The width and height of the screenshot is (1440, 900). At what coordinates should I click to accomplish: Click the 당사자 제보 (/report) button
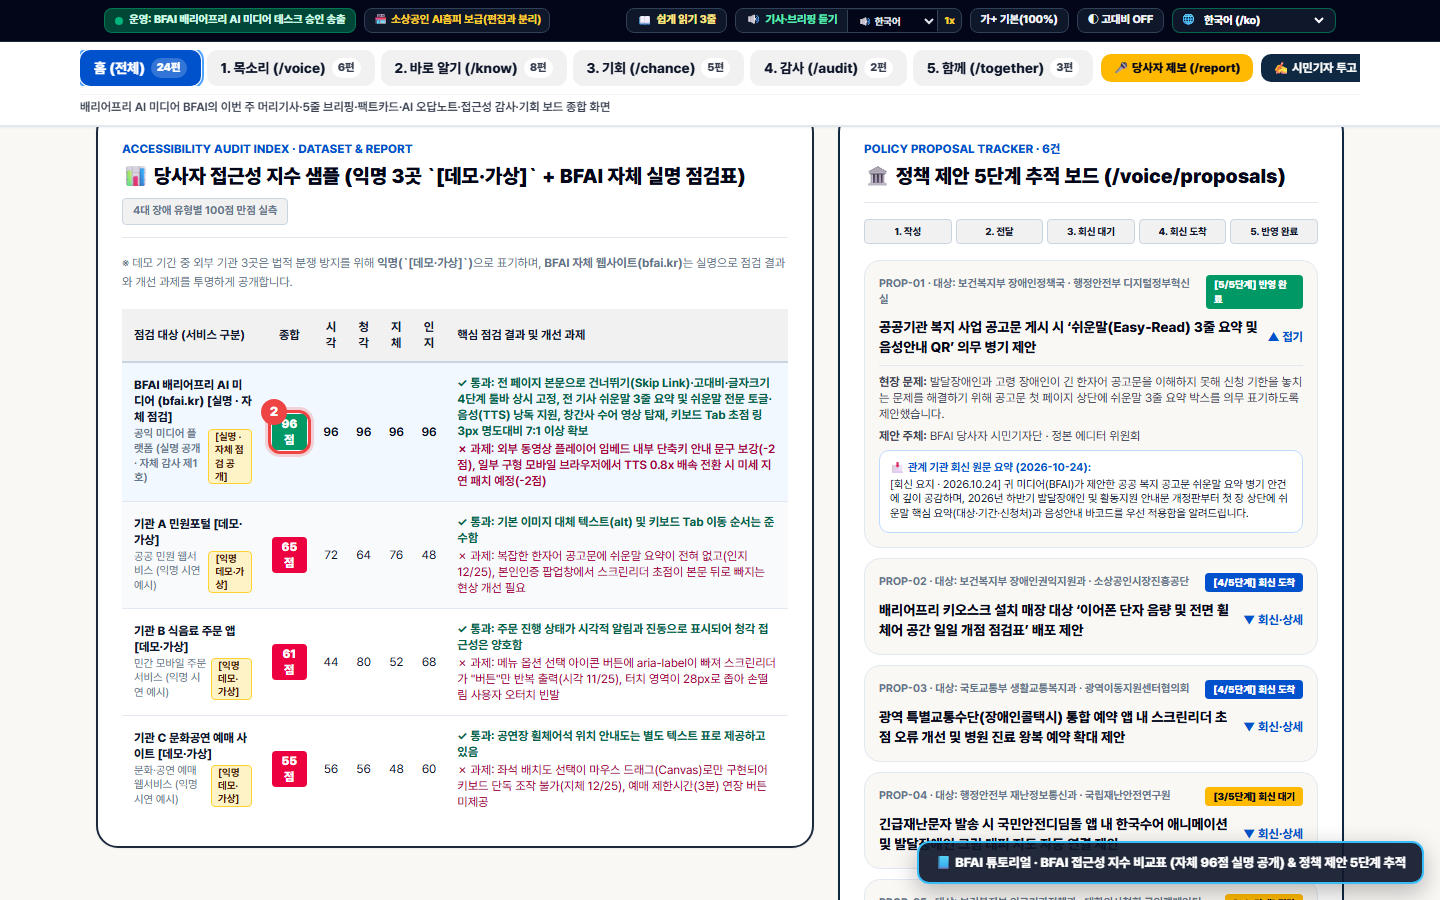(x=1177, y=68)
